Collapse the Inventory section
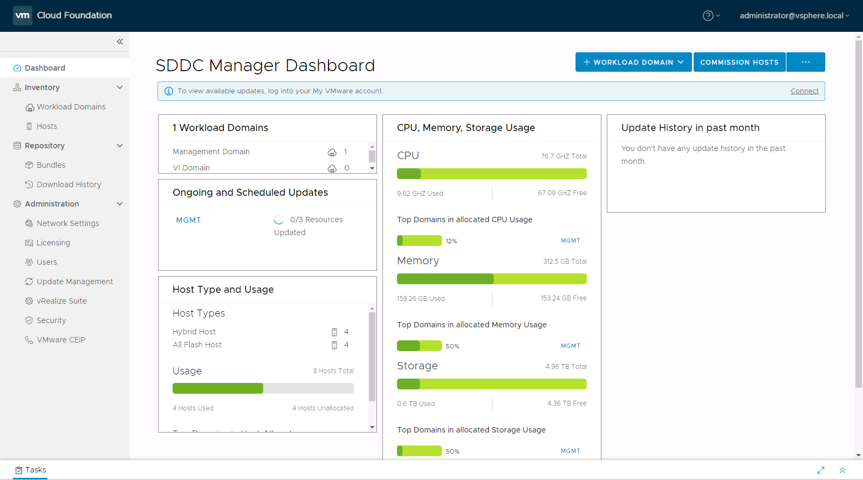This screenshot has width=863, height=480. pyautogui.click(x=120, y=88)
